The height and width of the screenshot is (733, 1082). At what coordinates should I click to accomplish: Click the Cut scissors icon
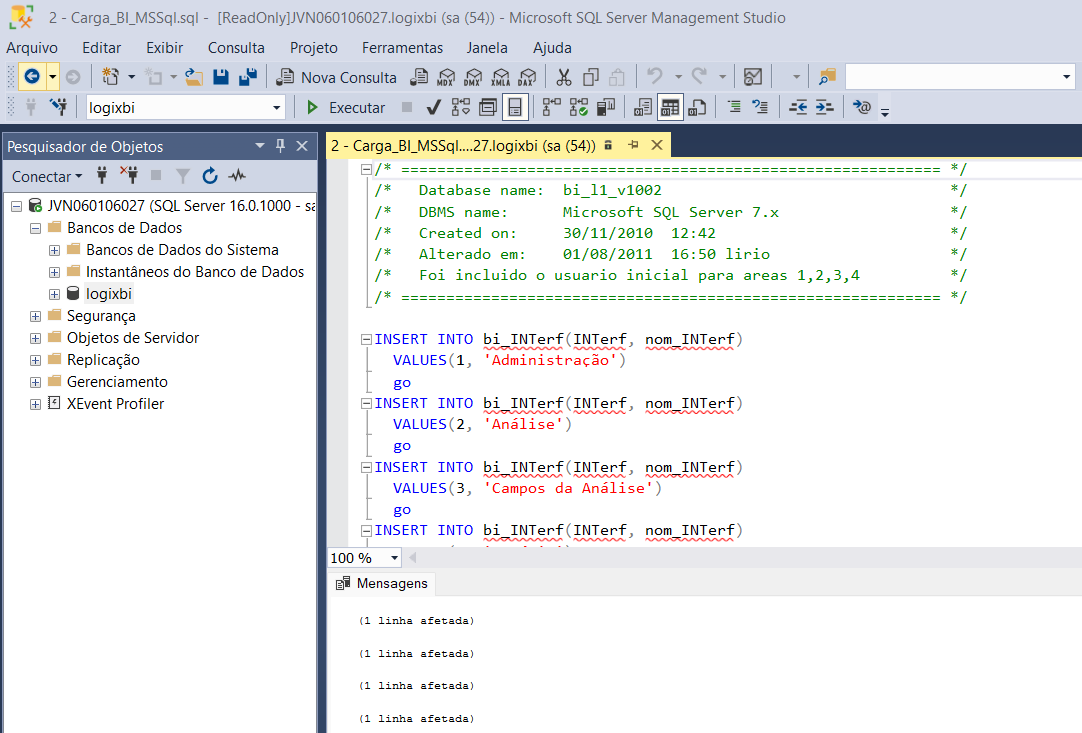(564, 77)
